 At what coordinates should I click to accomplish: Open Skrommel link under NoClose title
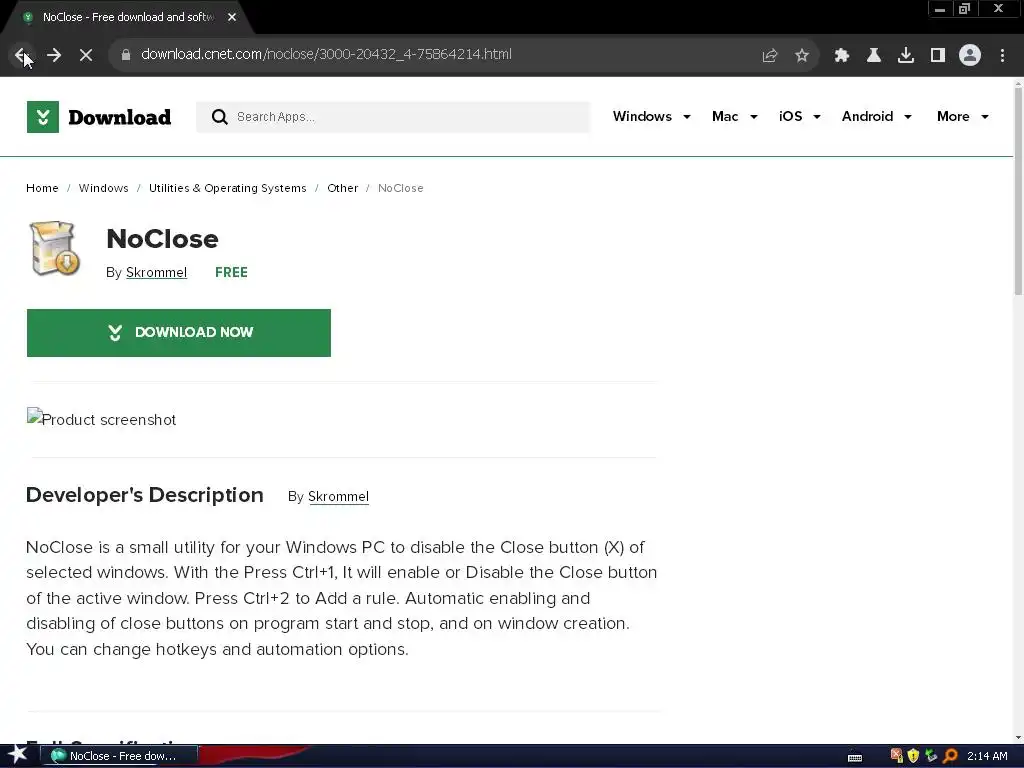click(156, 272)
